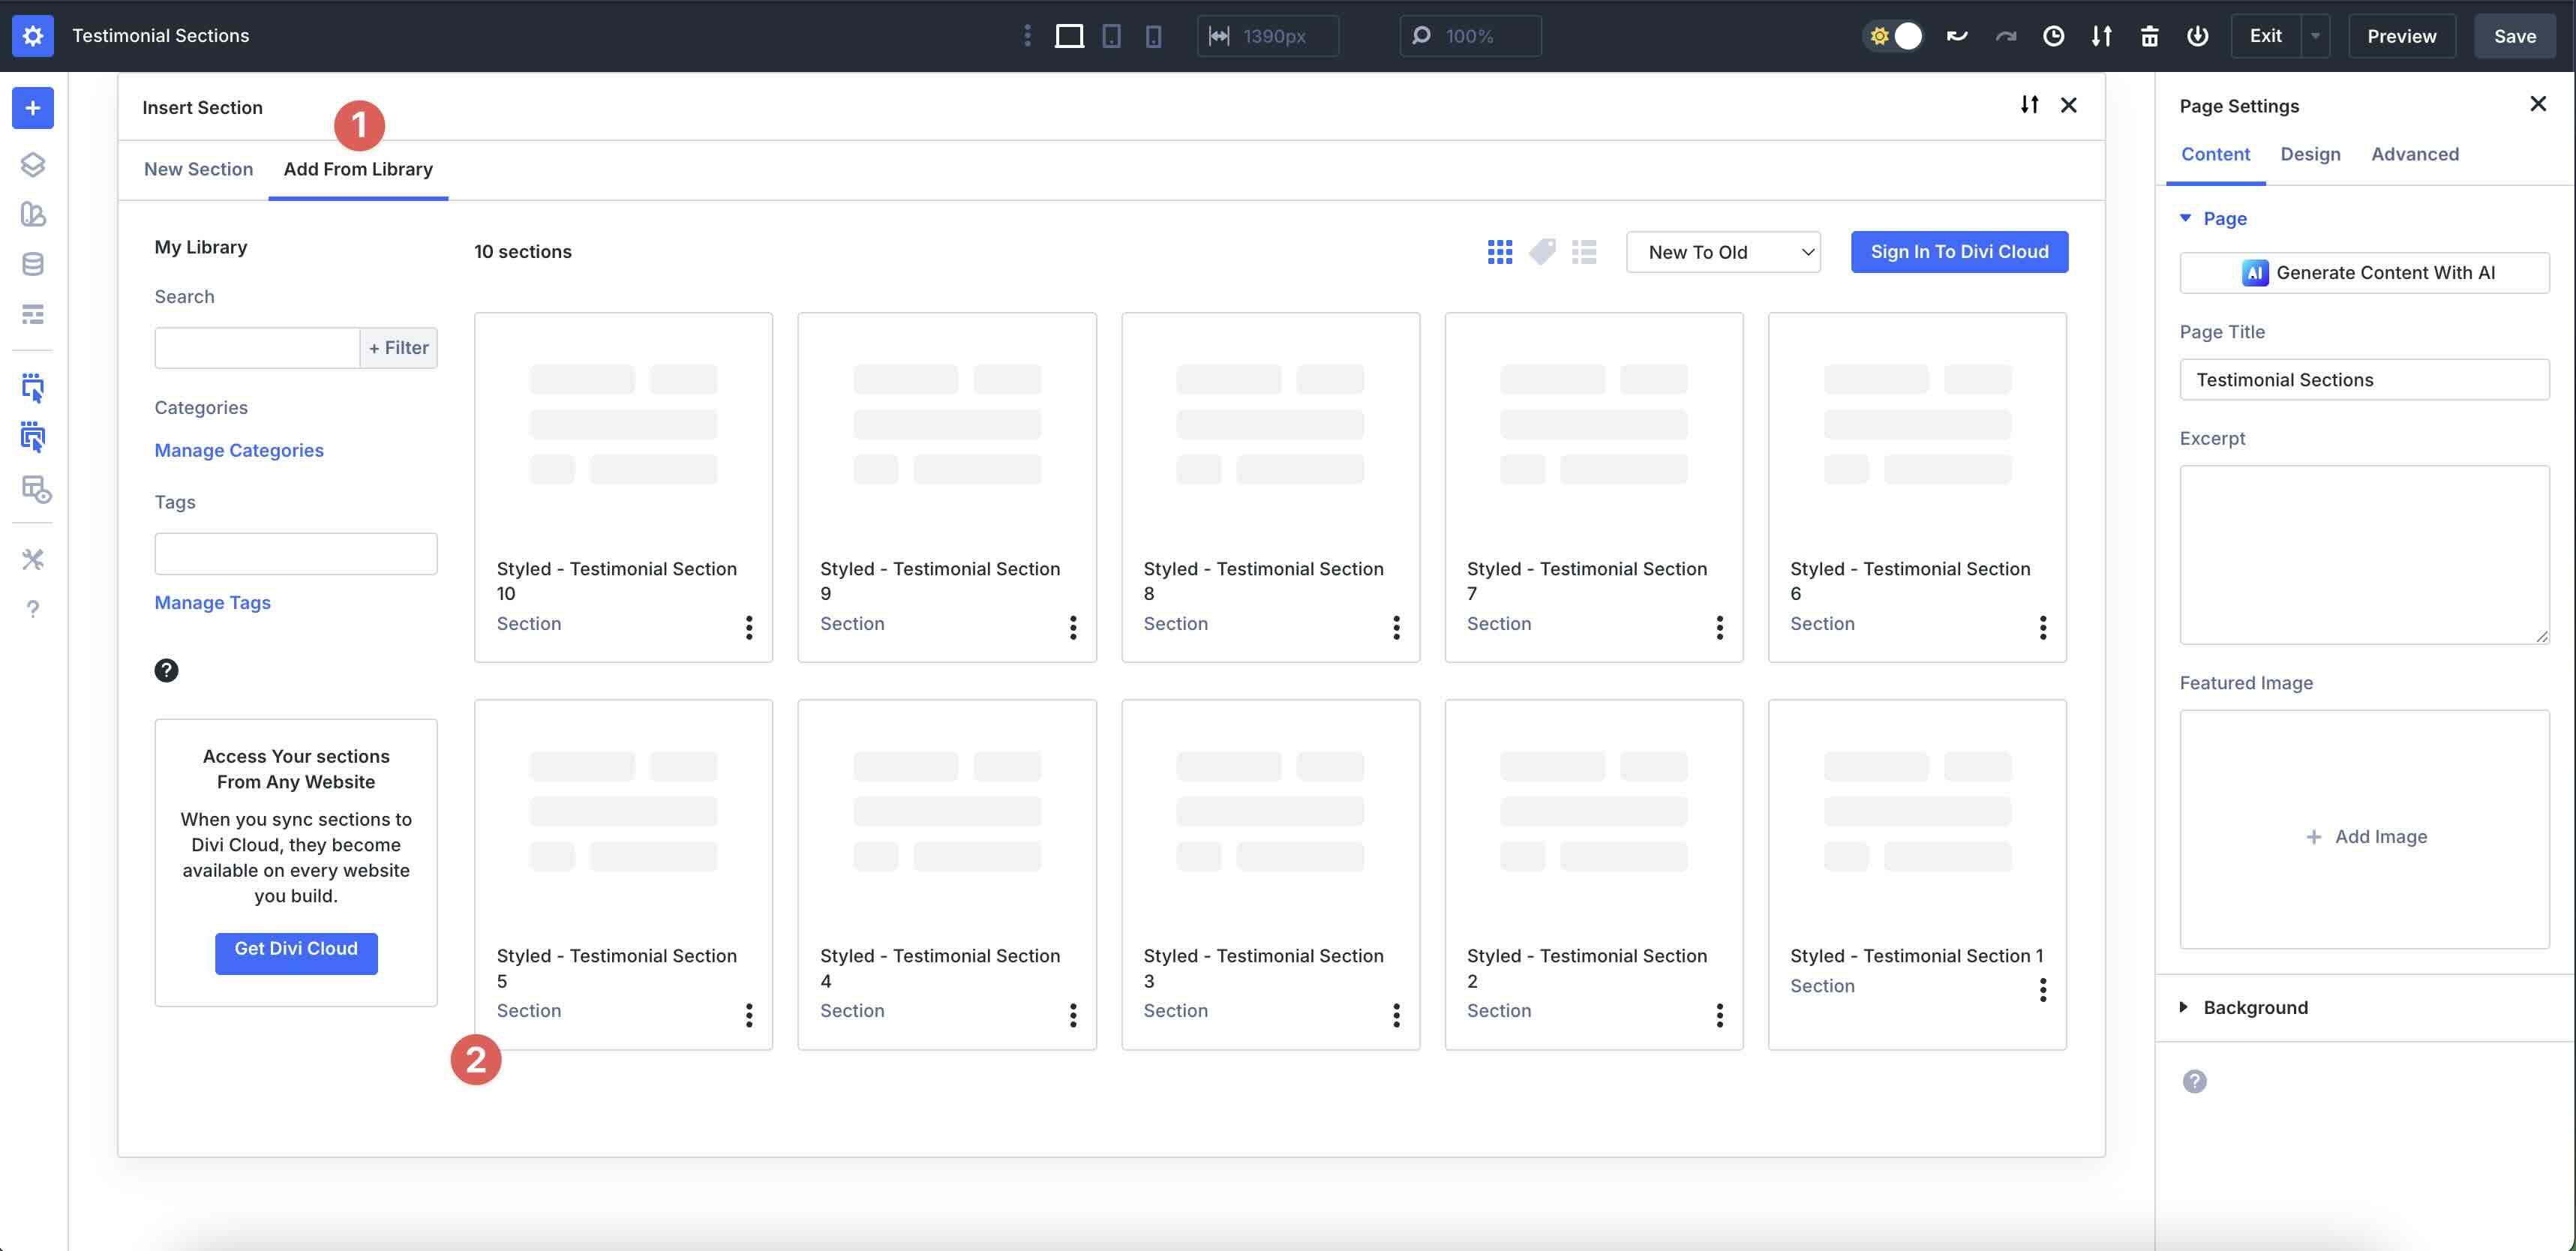2576x1251 pixels.
Task: Click Generate Content With AI
Action: [x=2365, y=272]
